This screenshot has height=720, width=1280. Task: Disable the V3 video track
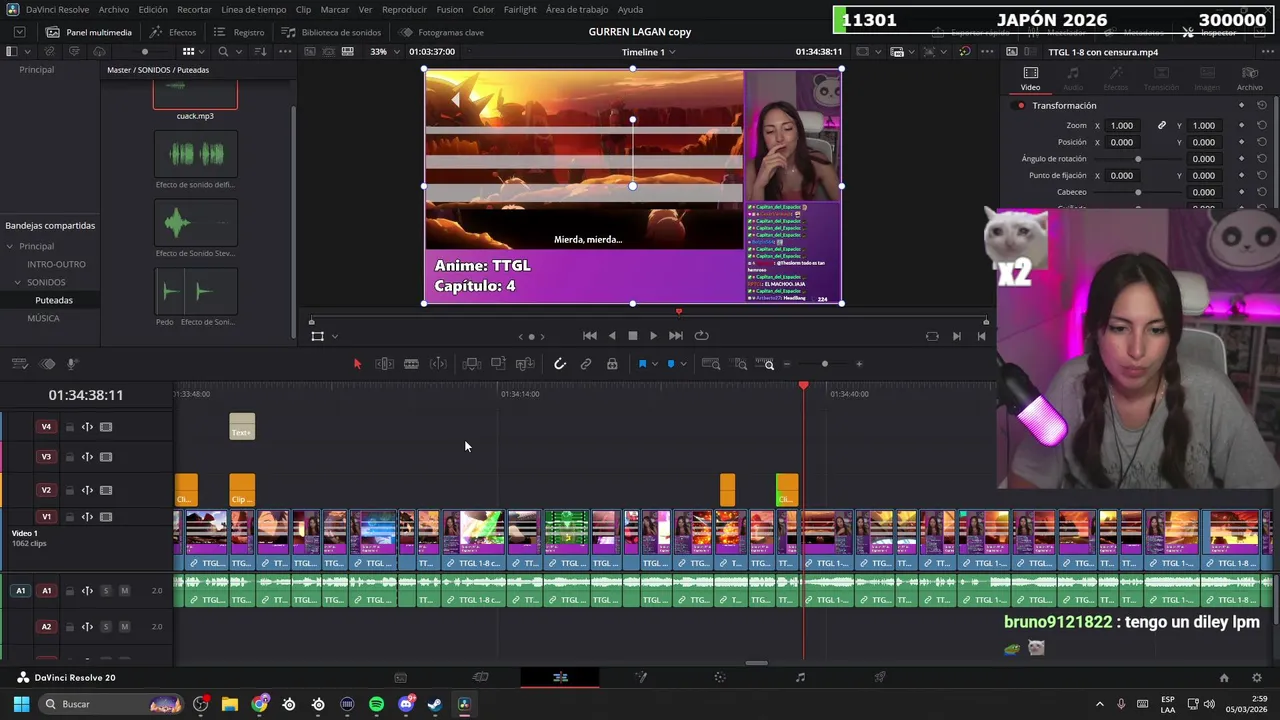[106, 457]
